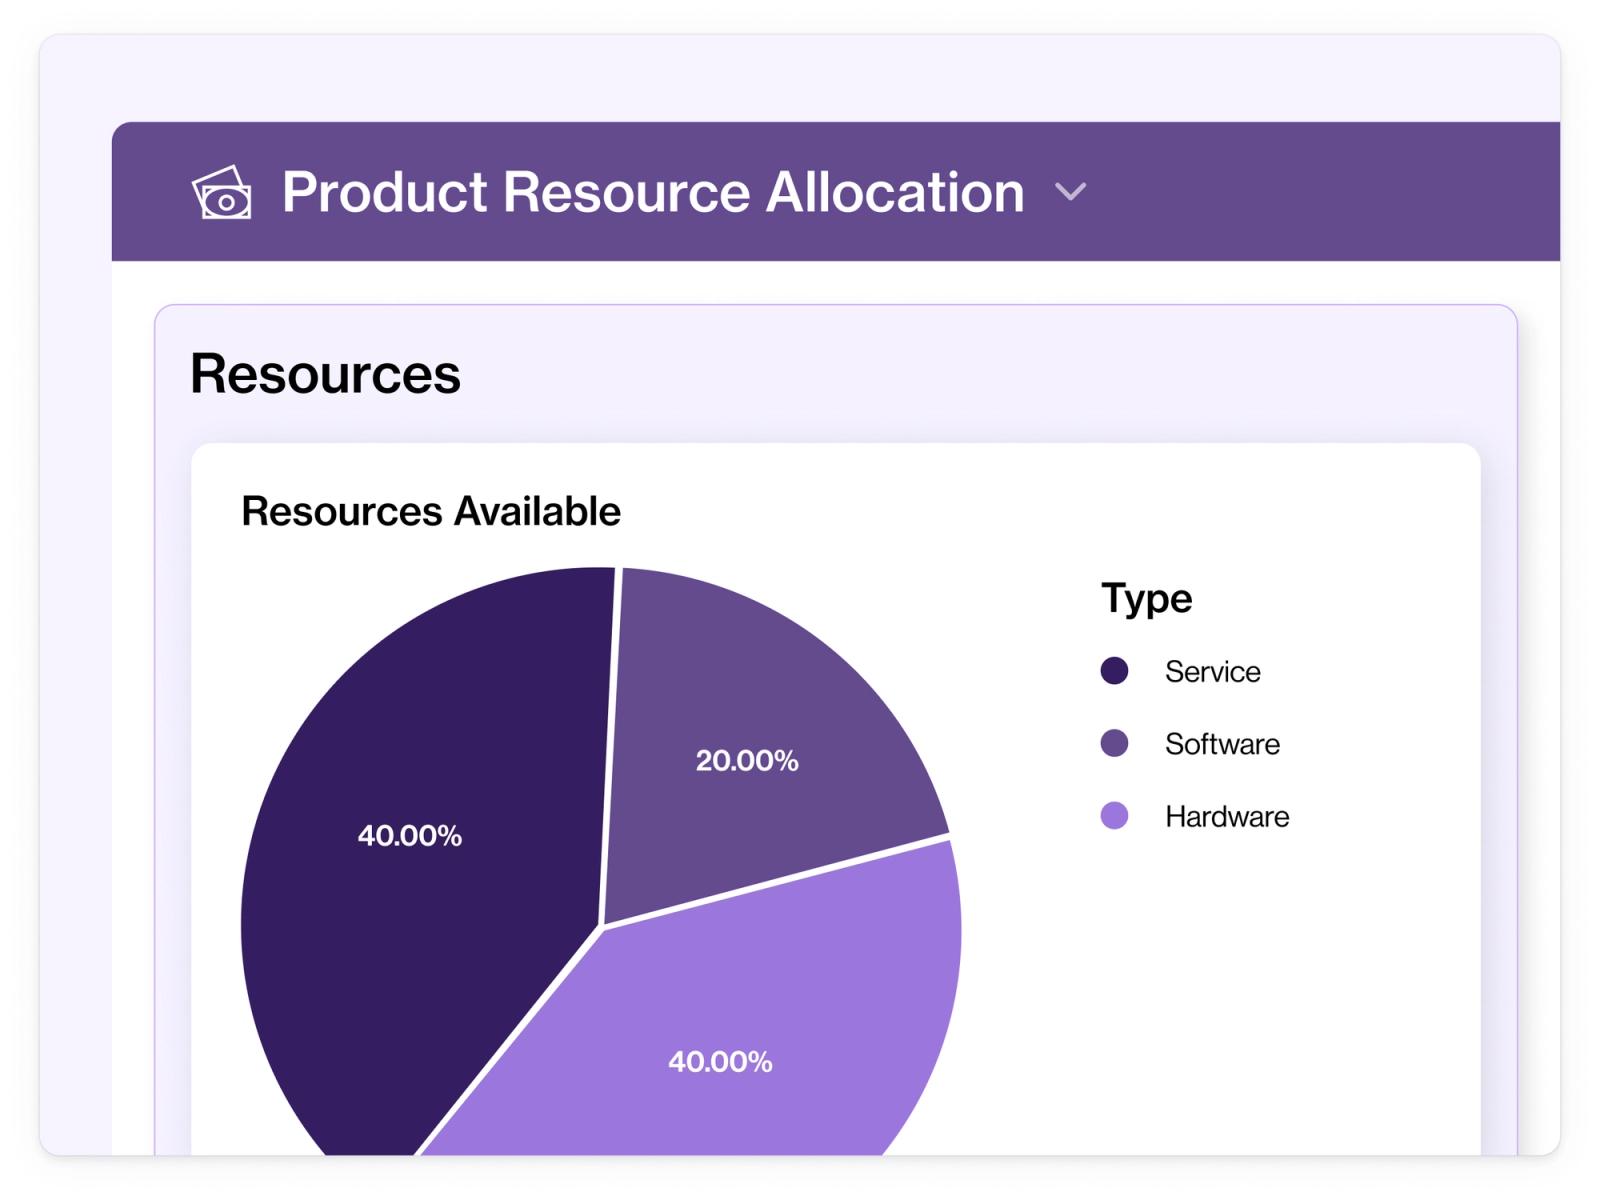Click the Software legend color dot

(x=1114, y=743)
